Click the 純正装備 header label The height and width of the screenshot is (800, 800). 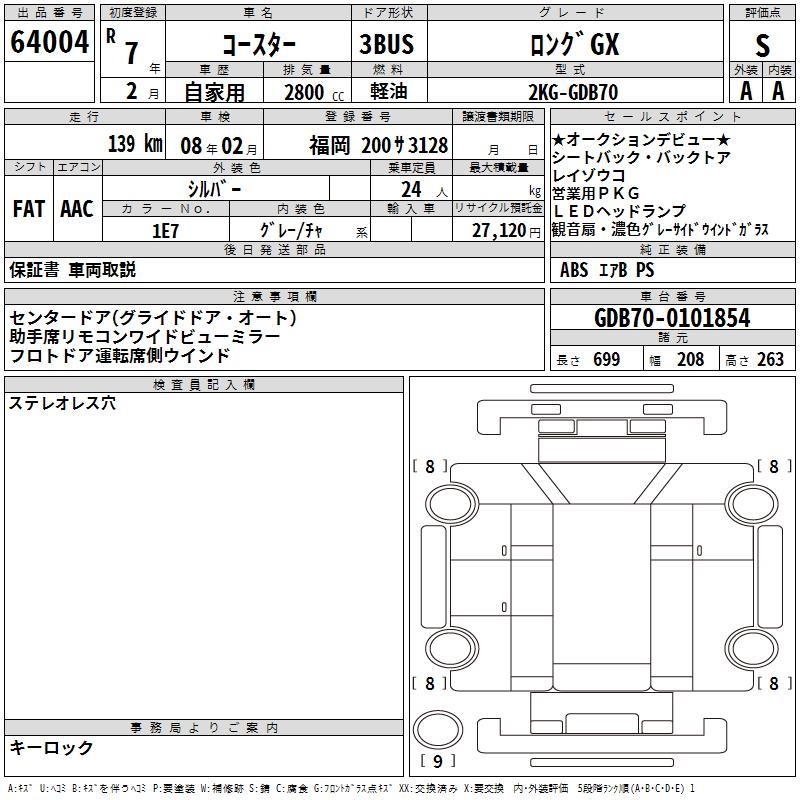pyautogui.click(x=672, y=249)
